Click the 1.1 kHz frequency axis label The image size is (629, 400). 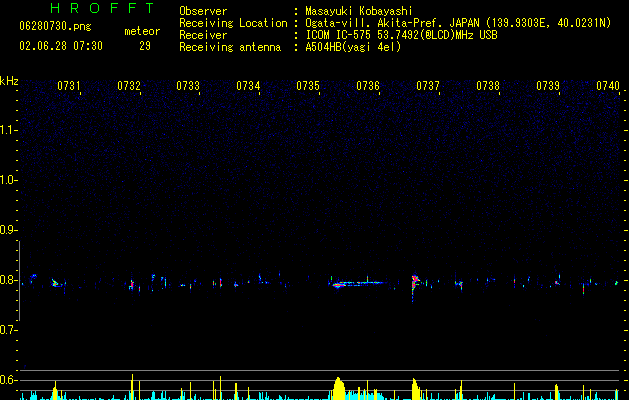8,130
